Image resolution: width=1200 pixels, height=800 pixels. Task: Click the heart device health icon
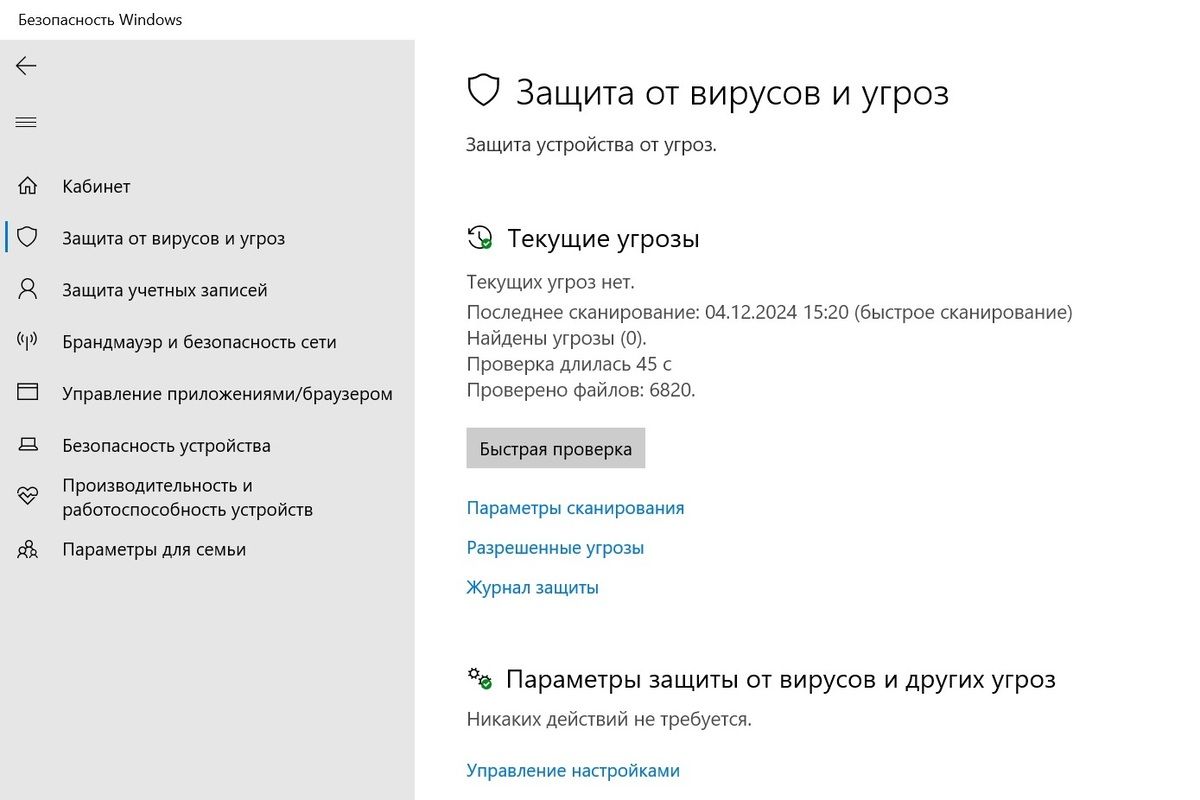[28, 496]
